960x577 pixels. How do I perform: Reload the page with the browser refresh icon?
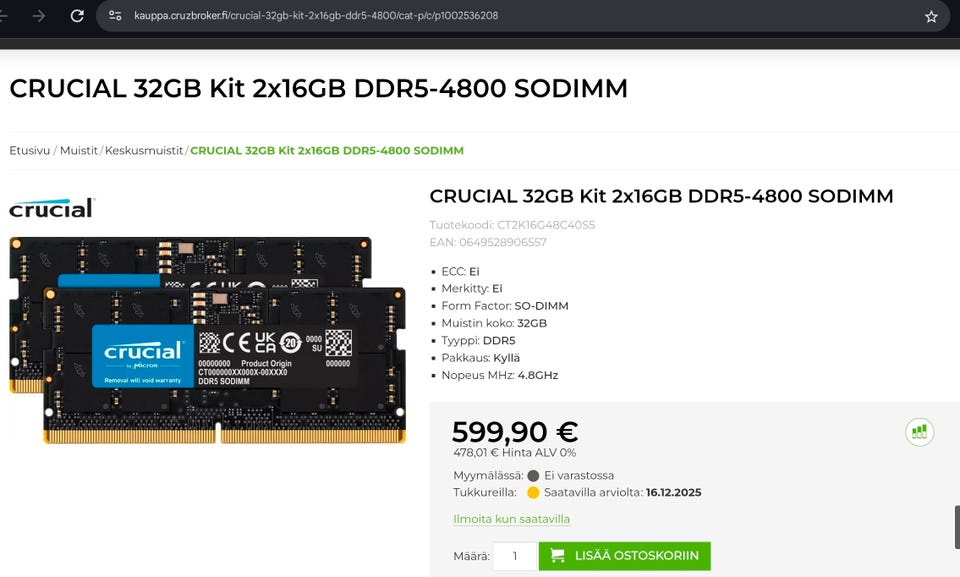(77, 16)
